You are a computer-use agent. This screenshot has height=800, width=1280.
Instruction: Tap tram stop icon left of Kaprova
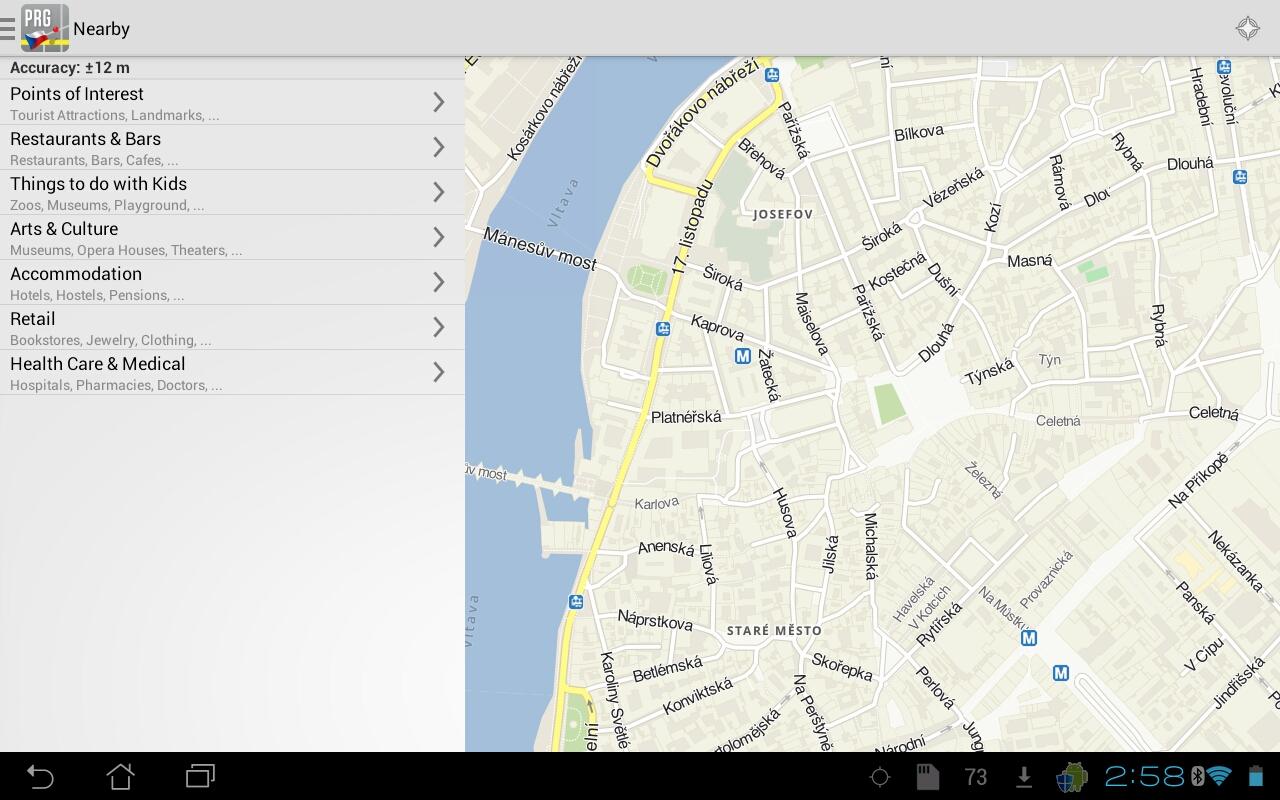pos(663,328)
